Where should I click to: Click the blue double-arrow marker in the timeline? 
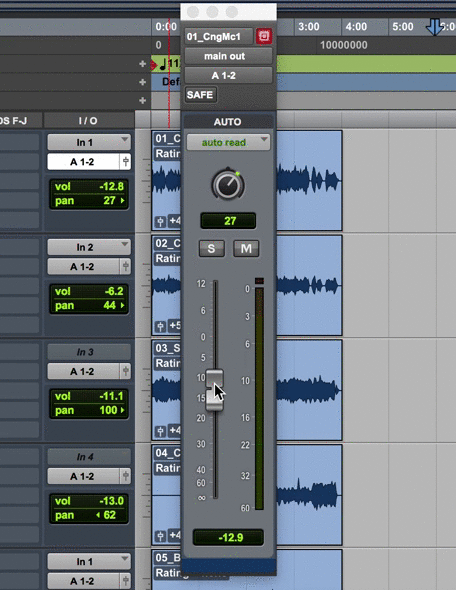pos(434,27)
